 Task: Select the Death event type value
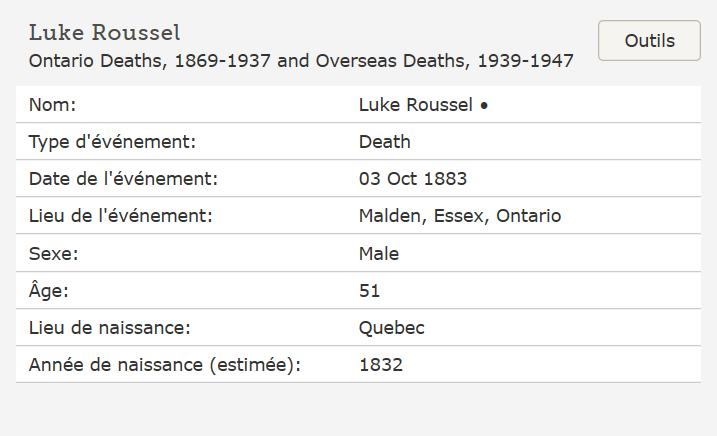coord(384,142)
